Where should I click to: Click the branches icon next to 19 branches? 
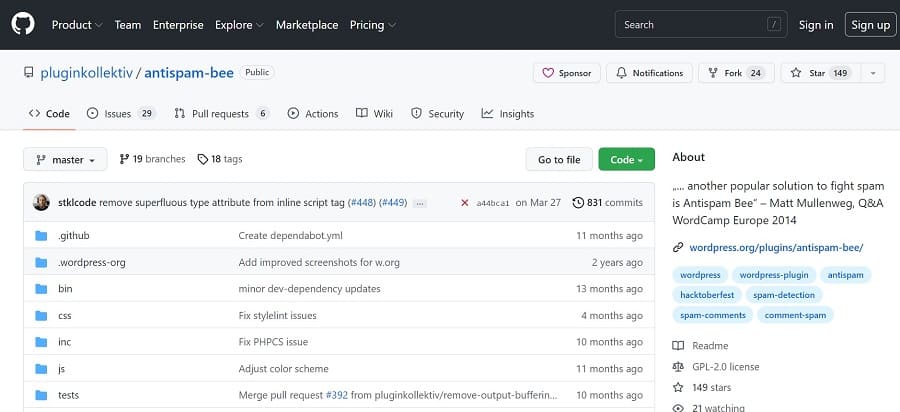124,159
